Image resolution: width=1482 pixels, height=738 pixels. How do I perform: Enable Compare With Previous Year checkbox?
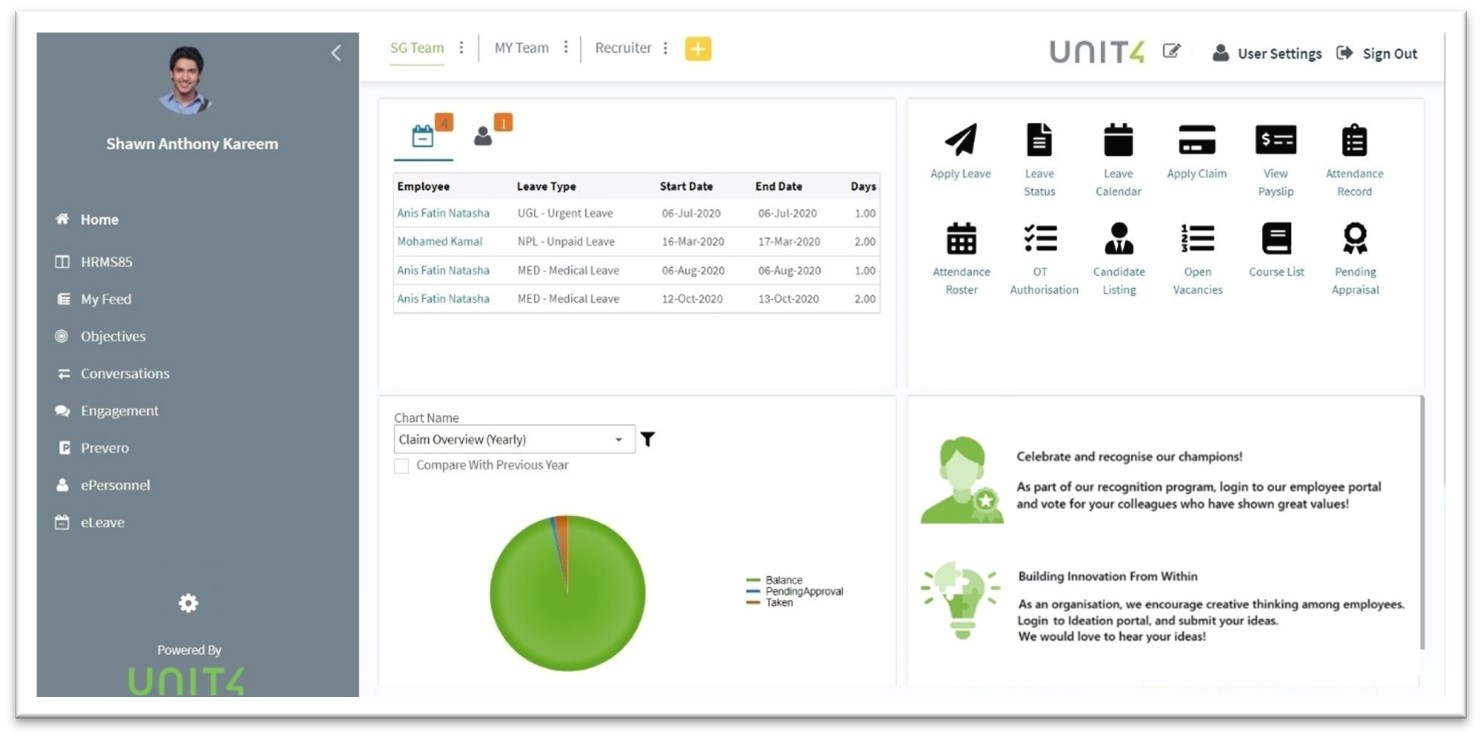pos(402,466)
